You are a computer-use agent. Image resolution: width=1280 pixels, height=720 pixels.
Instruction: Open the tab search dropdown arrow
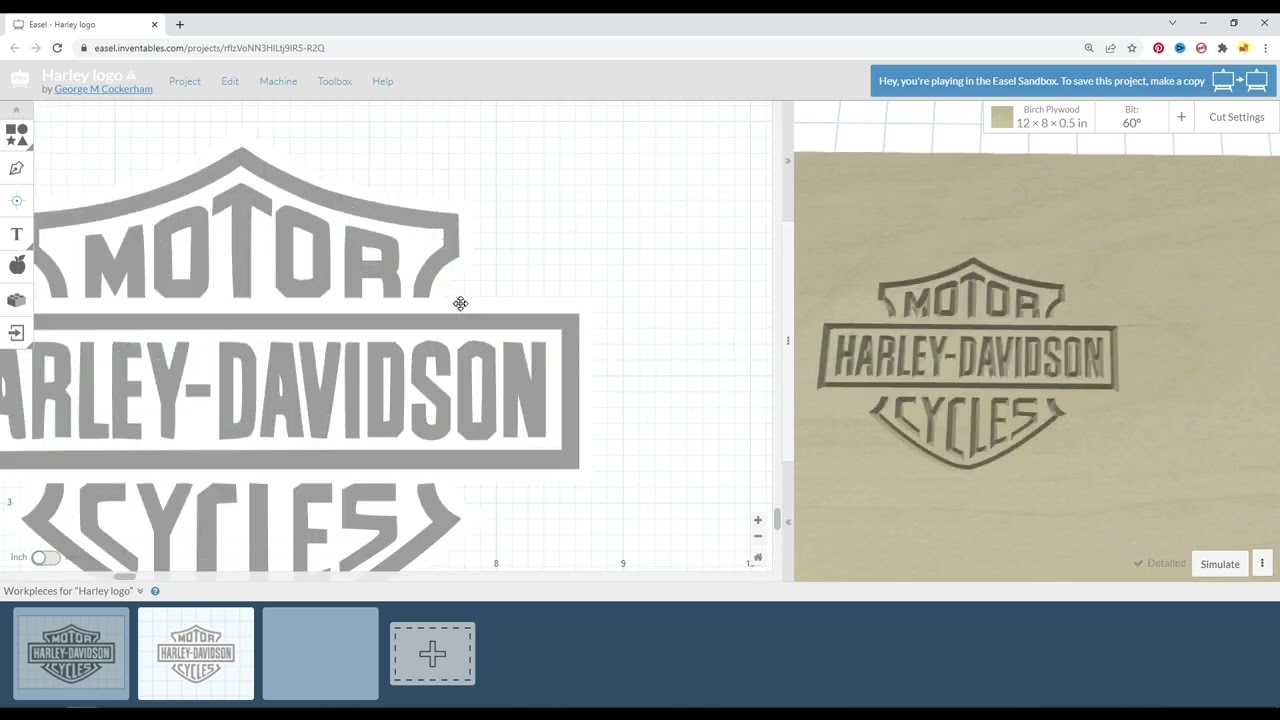(x=1172, y=23)
